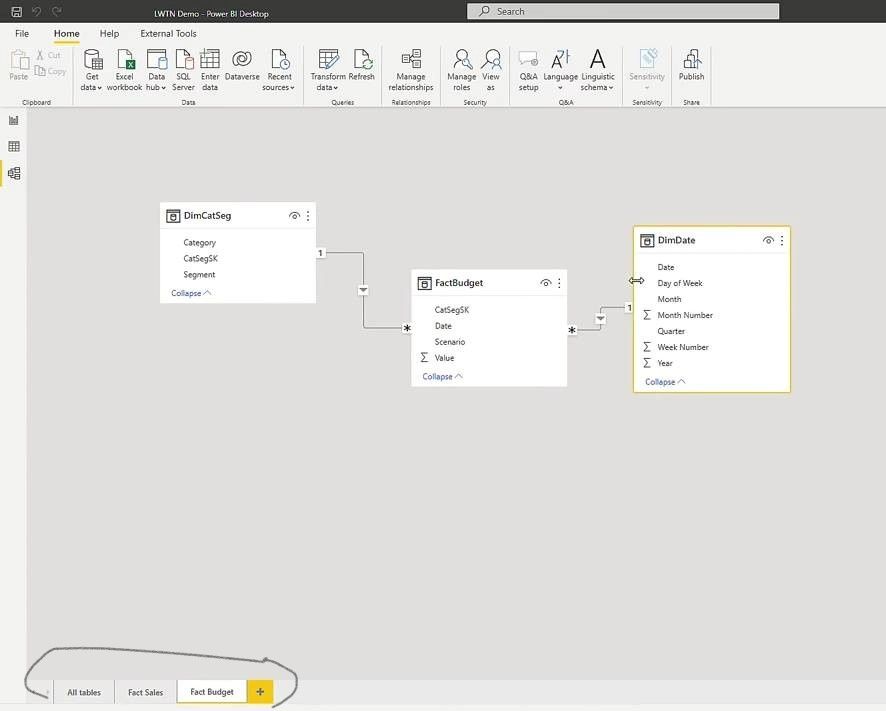This screenshot has width=886, height=711.
Task: Switch to the Fact Sales layout tab
Action: [x=145, y=692]
